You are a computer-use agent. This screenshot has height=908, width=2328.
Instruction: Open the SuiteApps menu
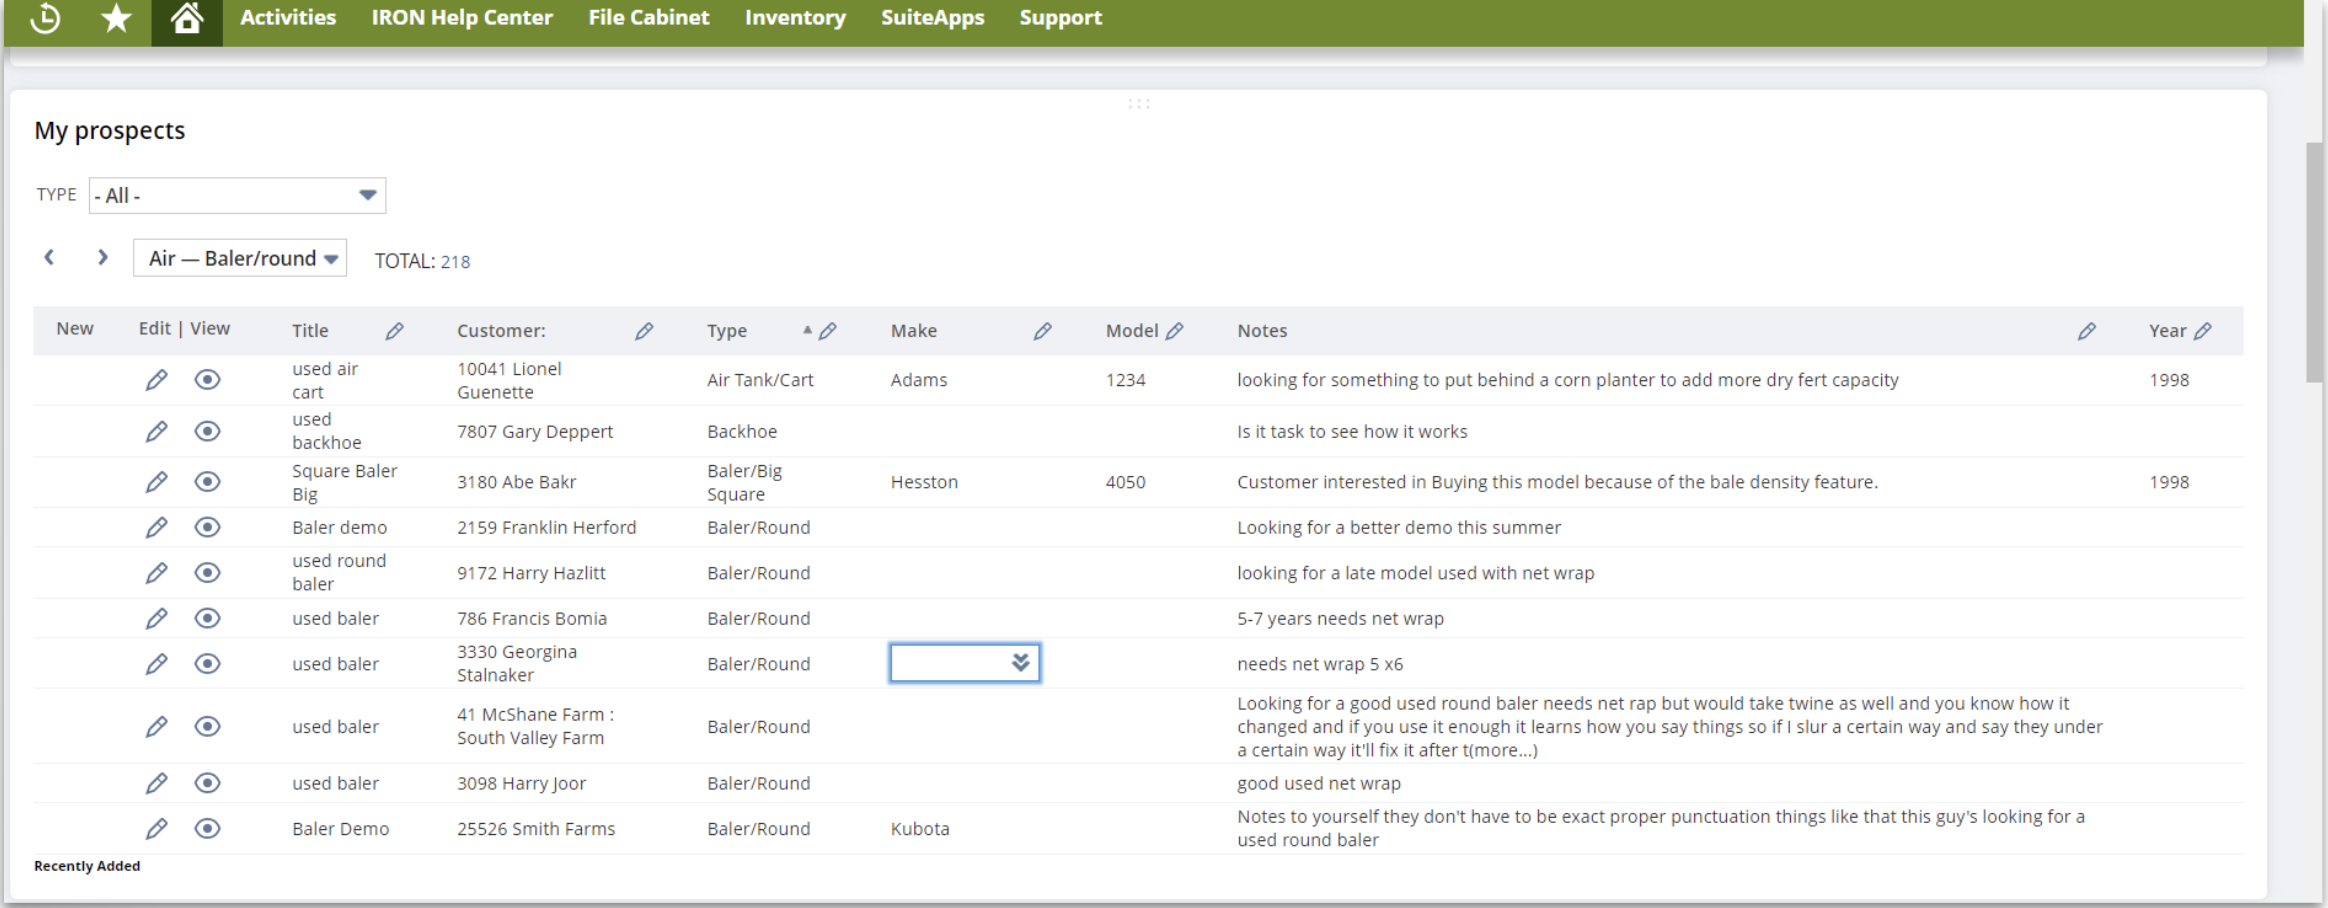(932, 18)
